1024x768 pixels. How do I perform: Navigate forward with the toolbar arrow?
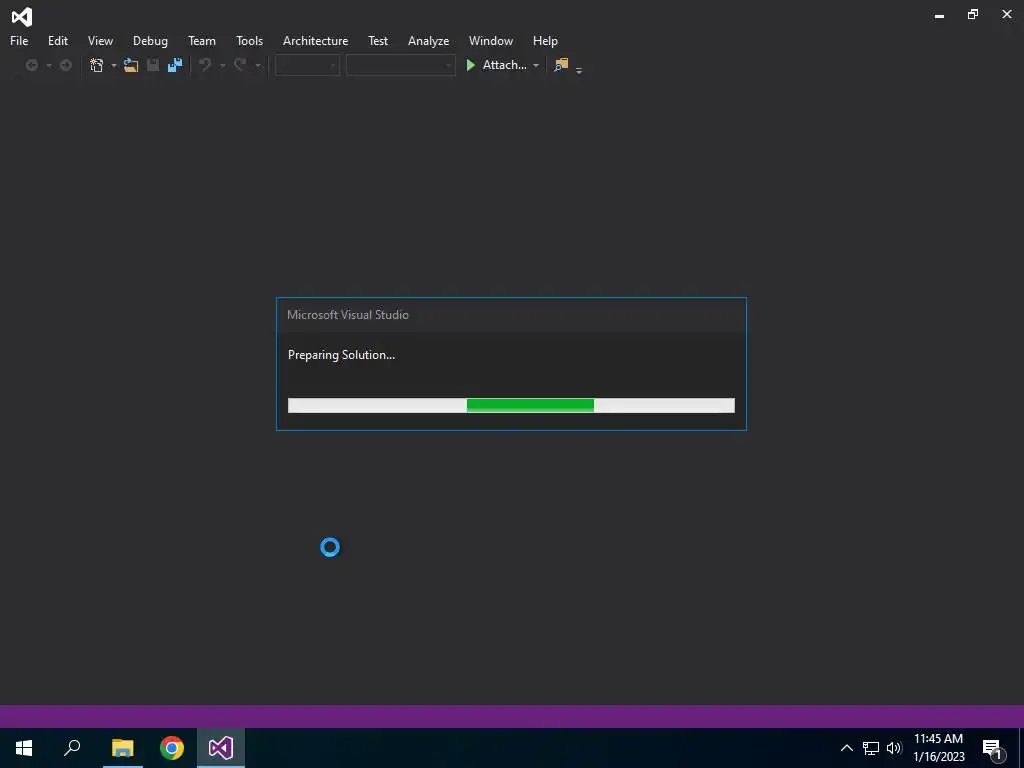pos(65,65)
